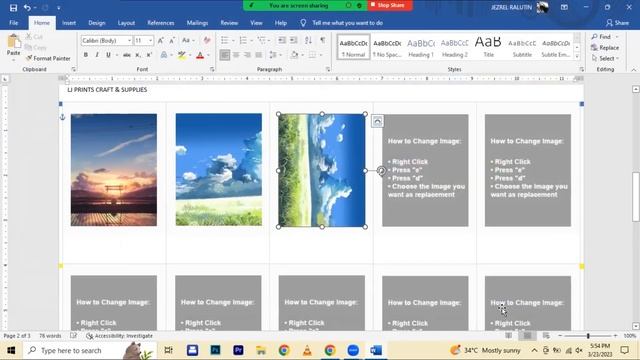This screenshot has width=640, height=360.
Task: Click the Windows search box
Action: [x=90, y=350]
